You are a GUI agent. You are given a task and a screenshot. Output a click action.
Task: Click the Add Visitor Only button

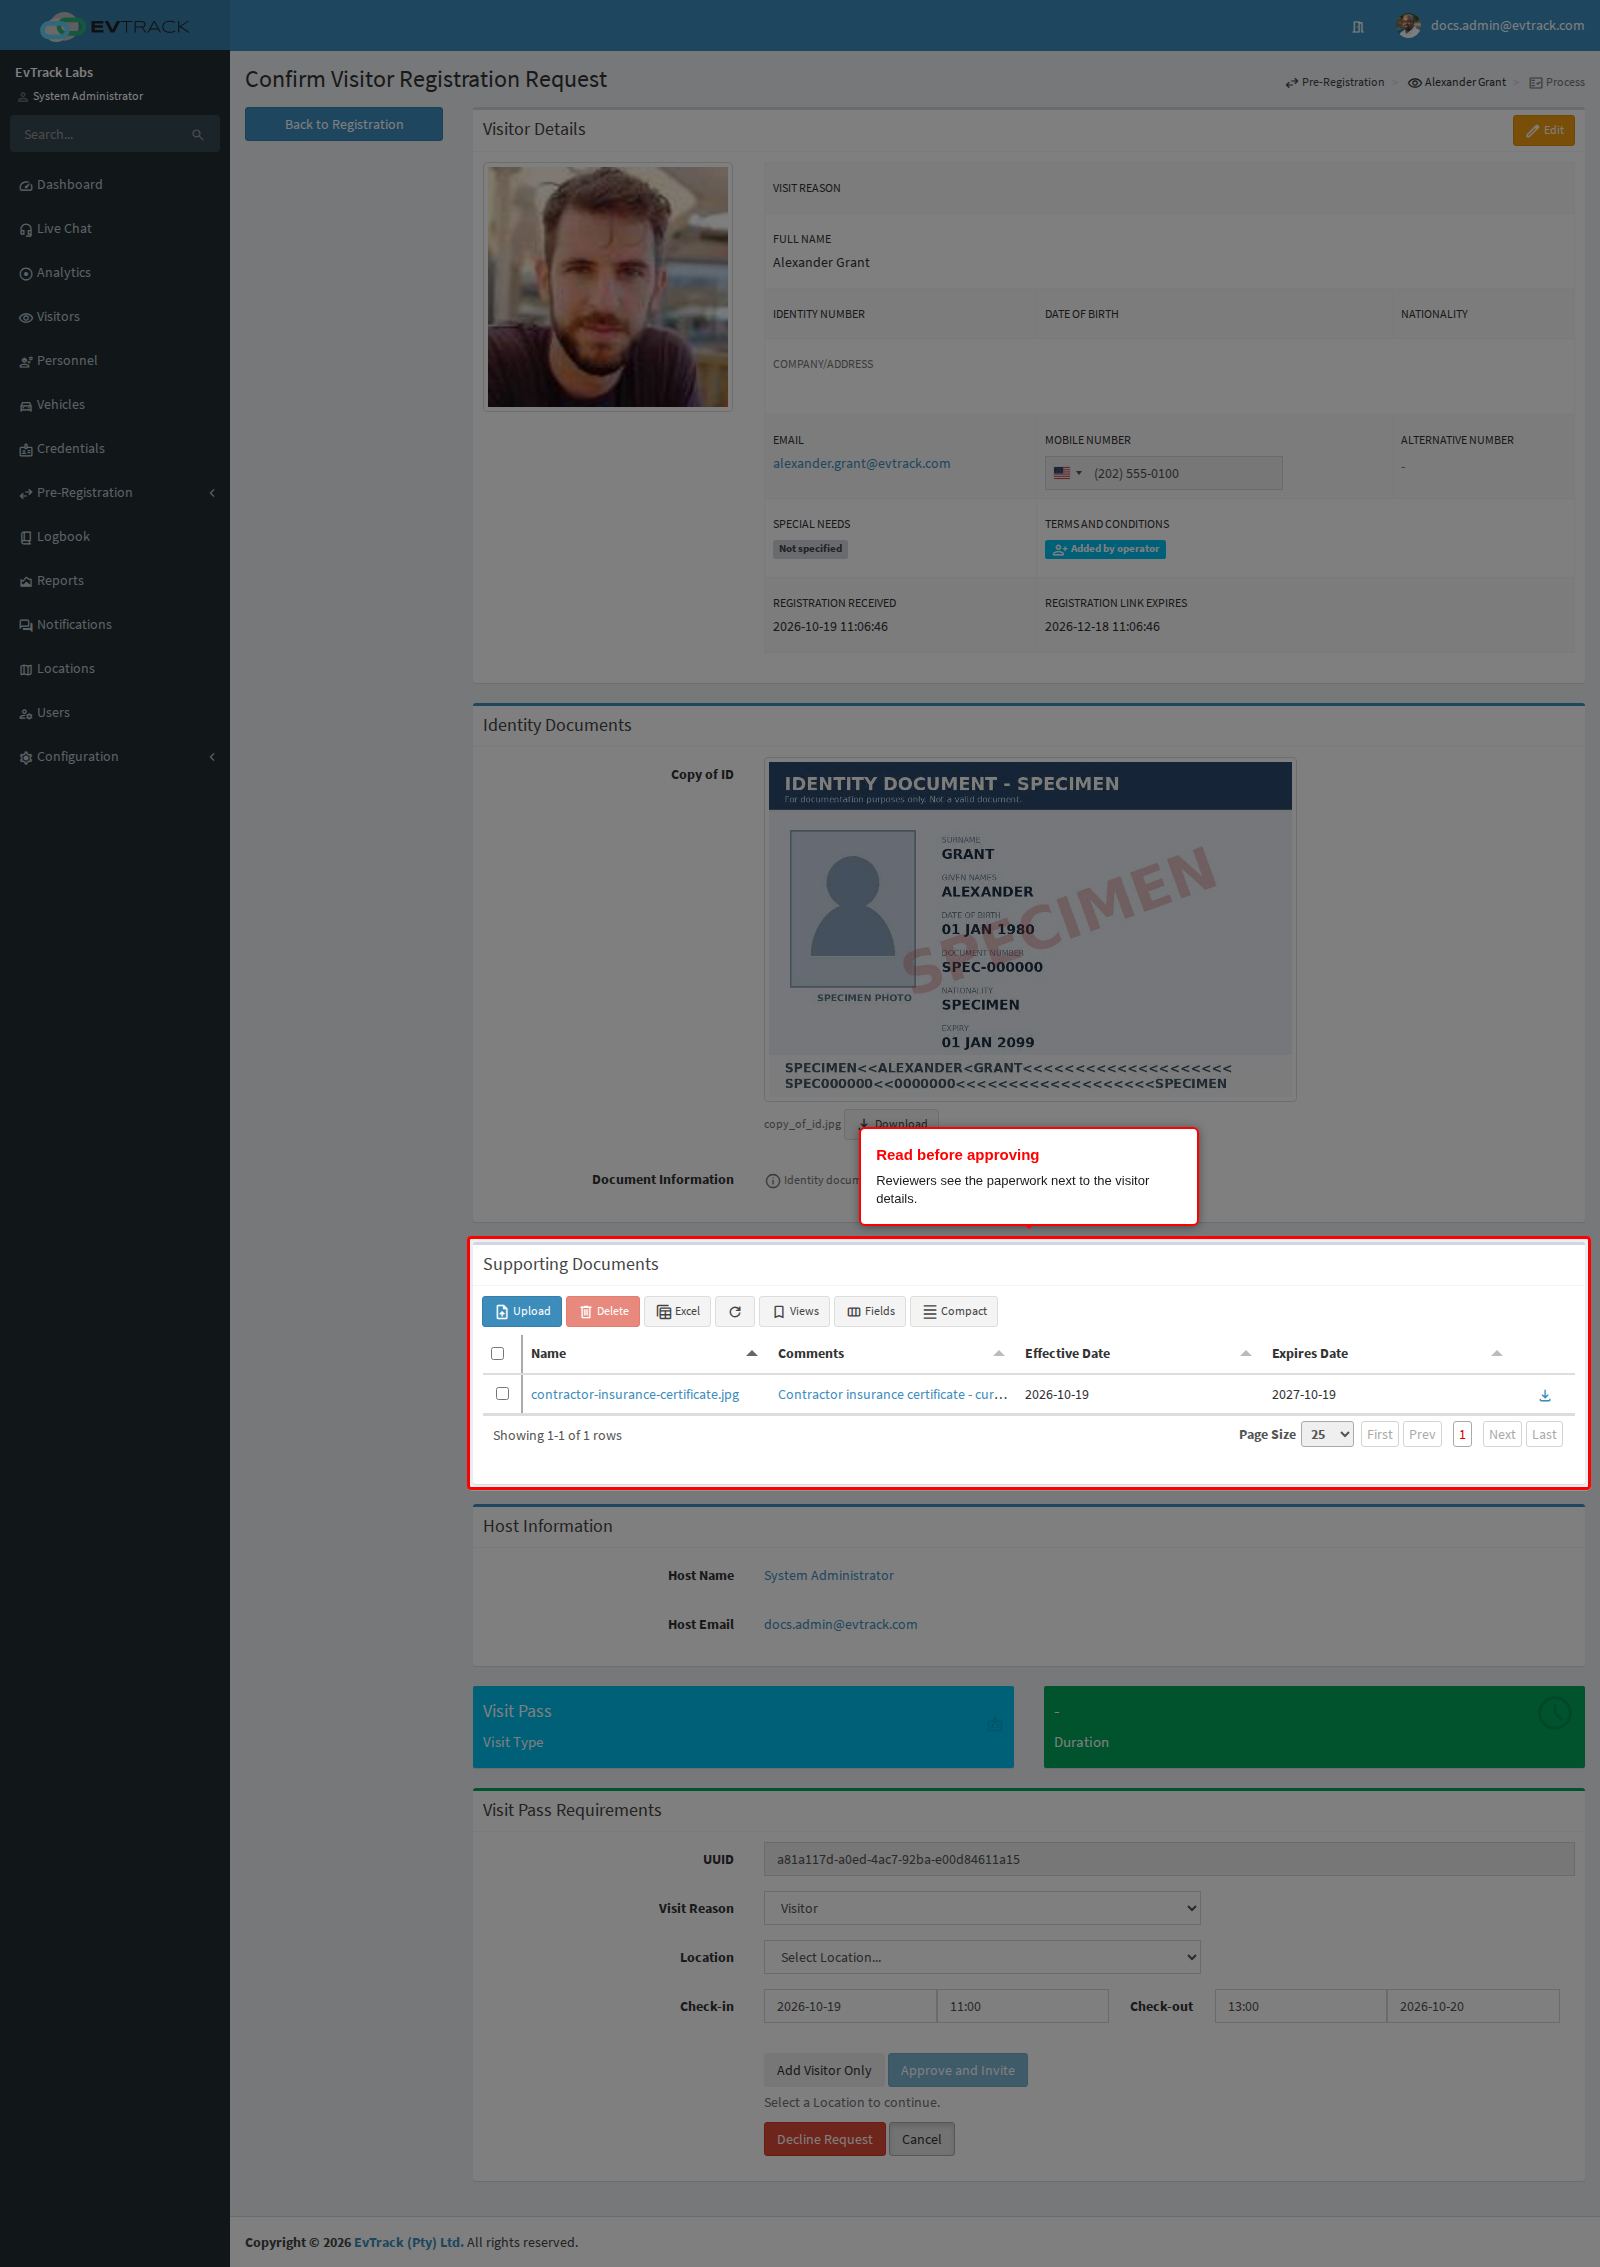(824, 2070)
